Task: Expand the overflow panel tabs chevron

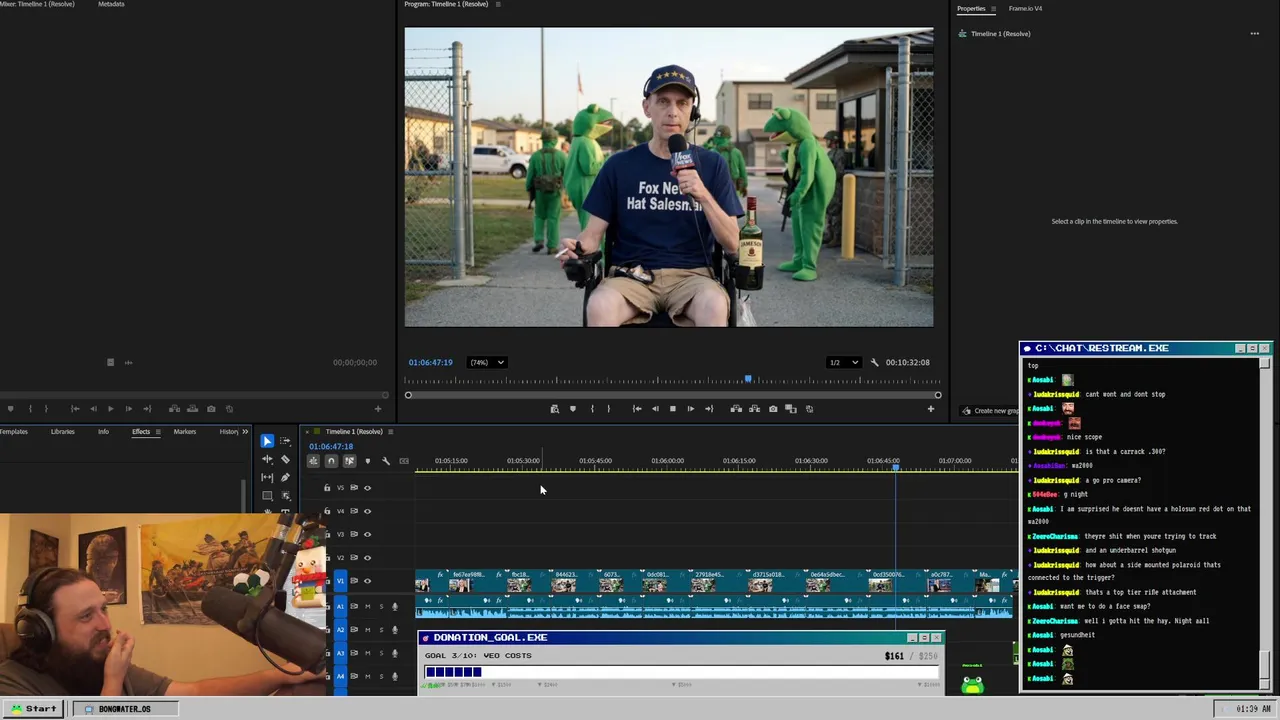Action: click(x=245, y=432)
